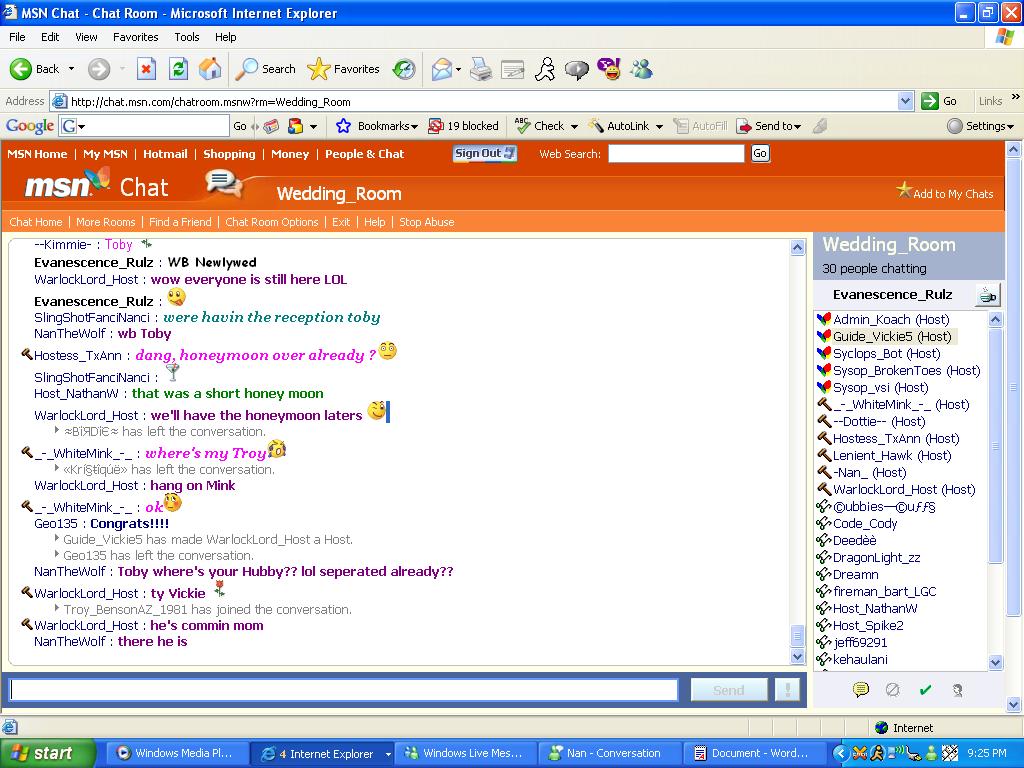This screenshot has height=768, width=1024.
Task: Click the Web Search text field
Action: [676, 153]
